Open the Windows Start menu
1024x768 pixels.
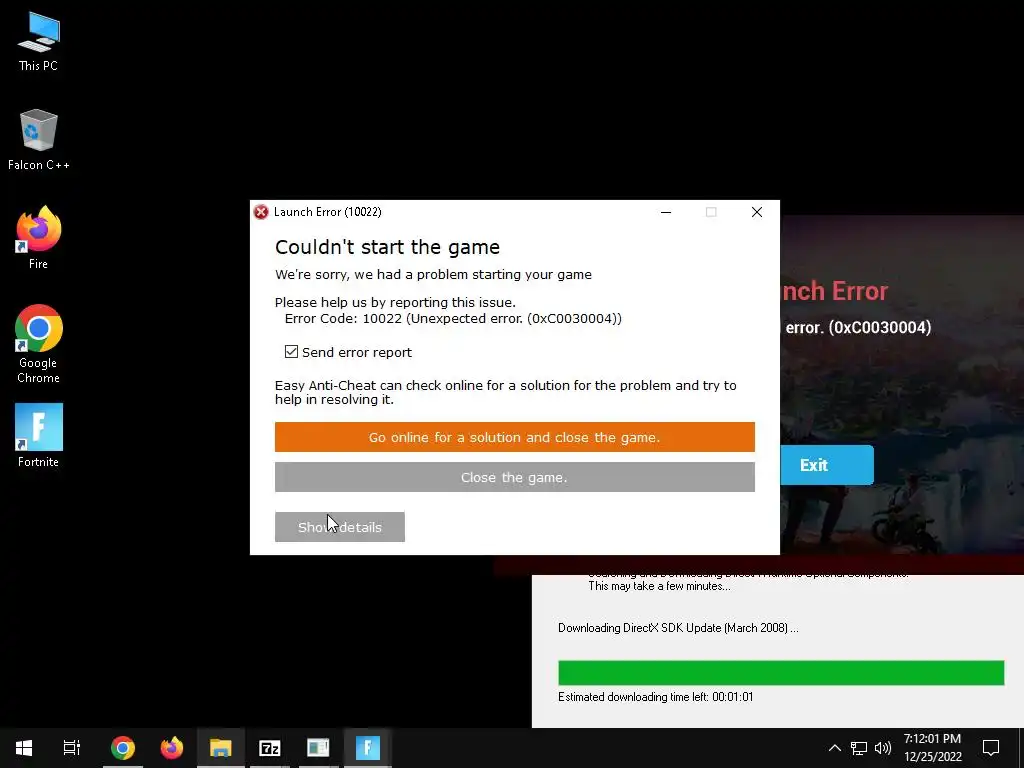(24, 748)
